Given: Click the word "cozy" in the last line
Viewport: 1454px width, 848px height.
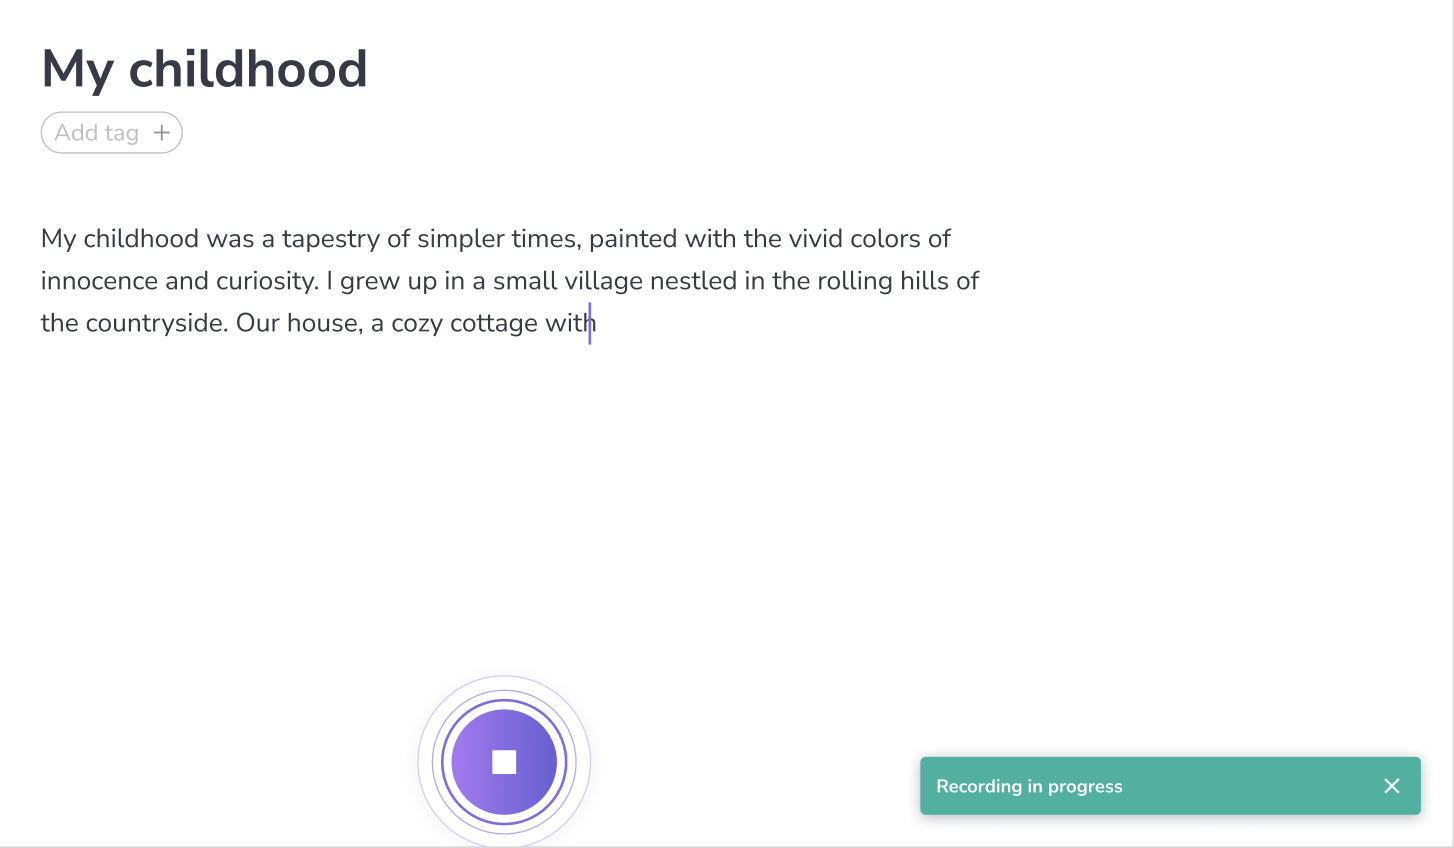Looking at the screenshot, I should coord(416,323).
